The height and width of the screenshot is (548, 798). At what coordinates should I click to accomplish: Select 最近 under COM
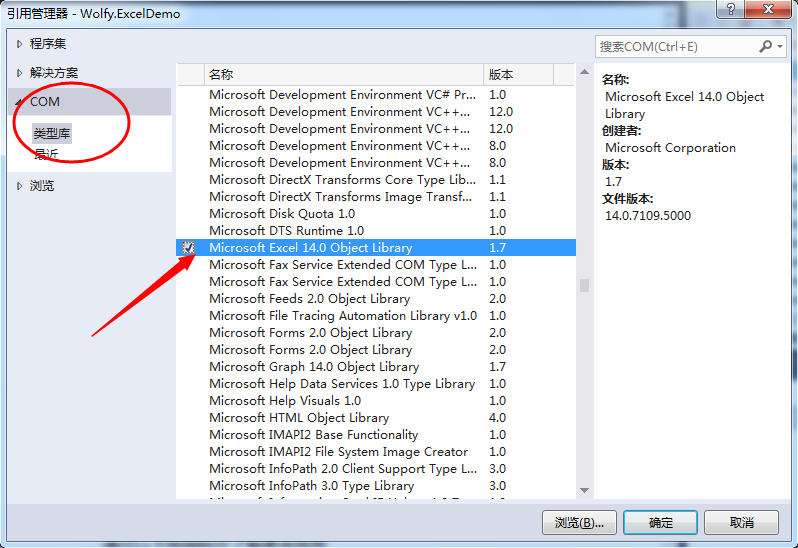coord(46,154)
